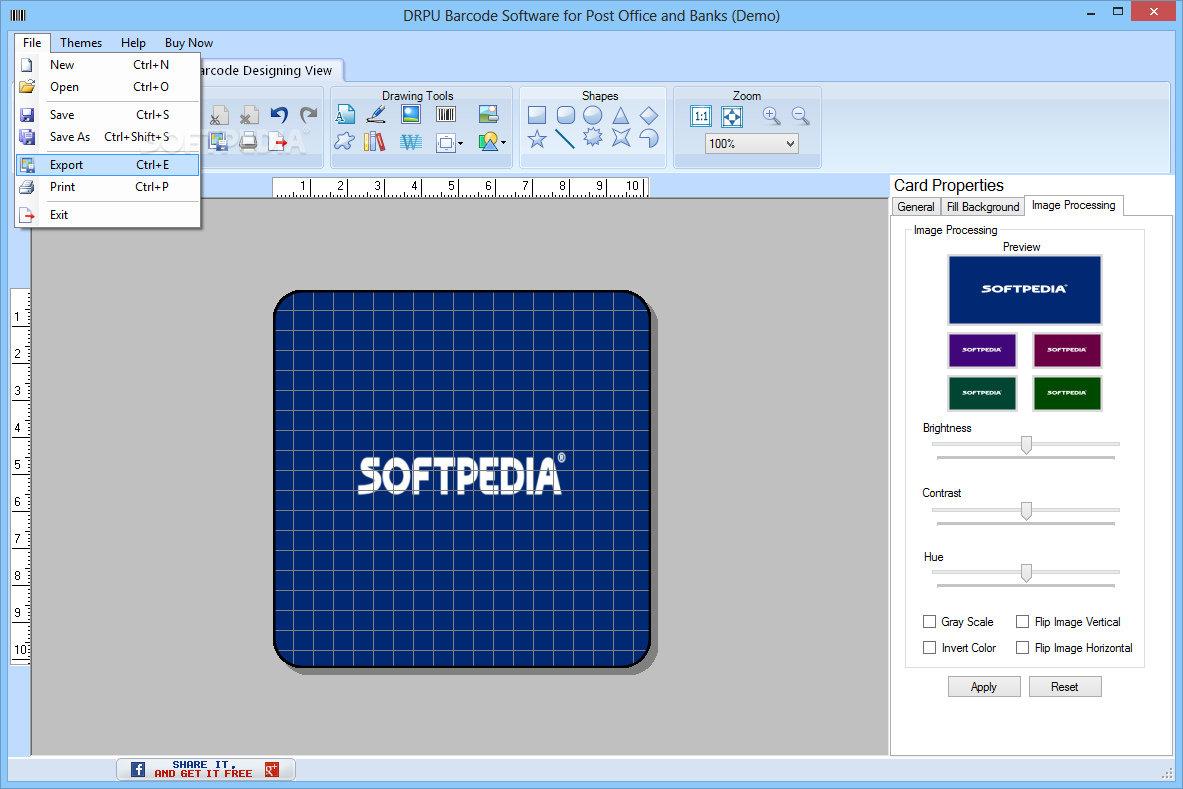Expand the shapes picker dropdown arrow
The height and width of the screenshot is (789, 1183).
[503, 143]
